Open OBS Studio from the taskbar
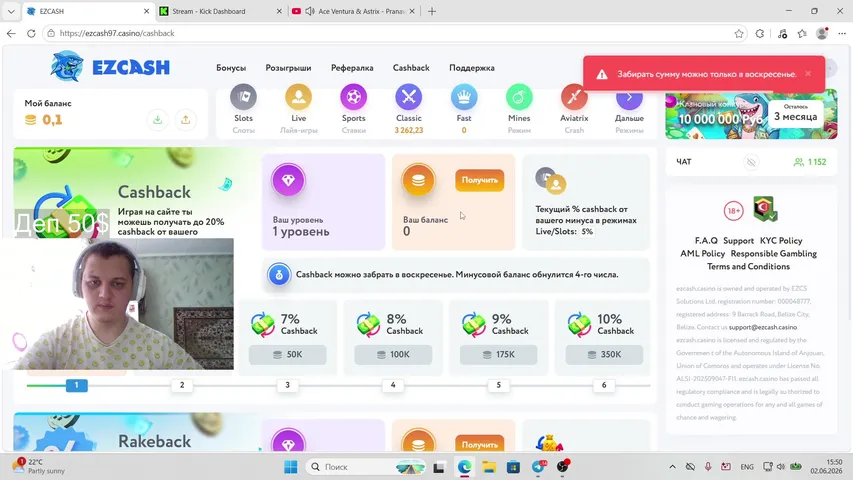This screenshot has width=853, height=480. click(563, 467)
